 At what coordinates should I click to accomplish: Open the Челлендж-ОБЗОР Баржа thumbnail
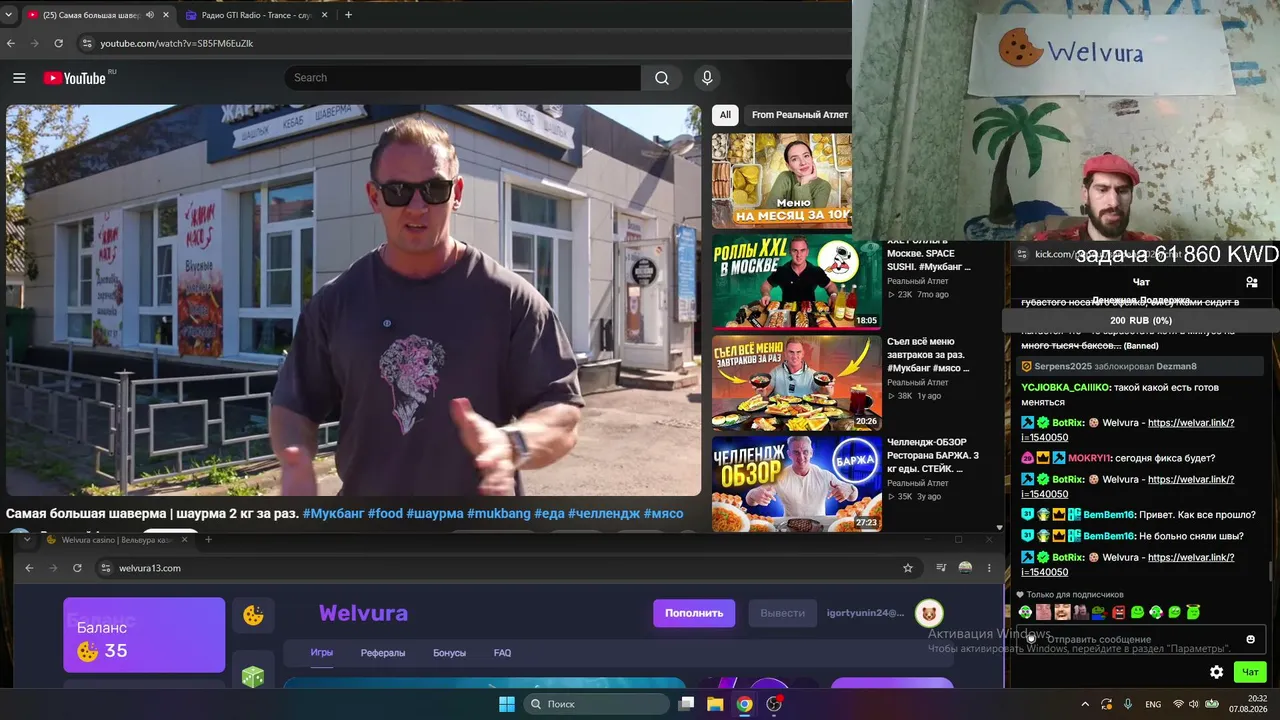tap(796, 483)
